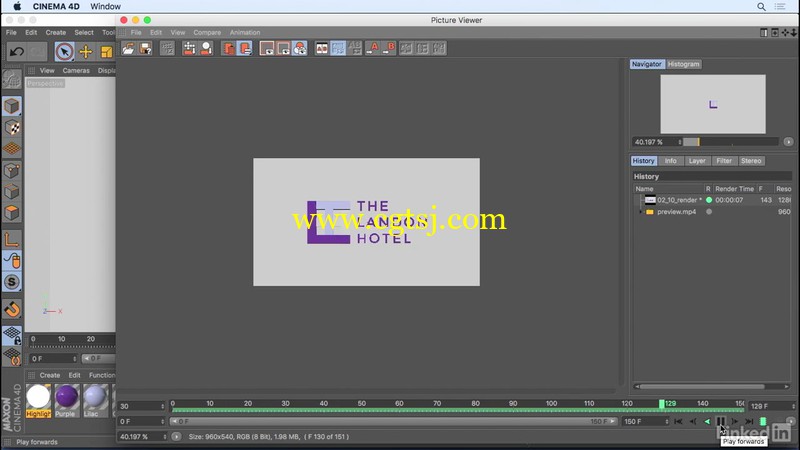This screenshot has width=800, height=450.
Task: Open the Filter tab
Action: pos(724,161)
